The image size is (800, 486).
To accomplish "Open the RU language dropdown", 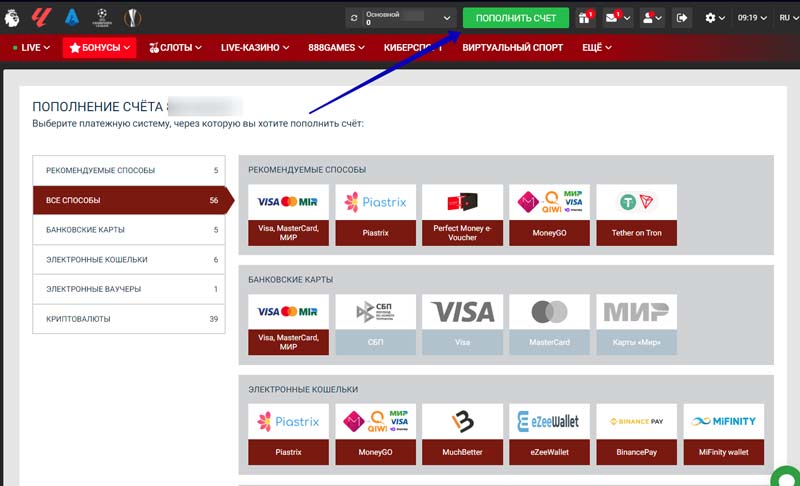I will 783,18.
